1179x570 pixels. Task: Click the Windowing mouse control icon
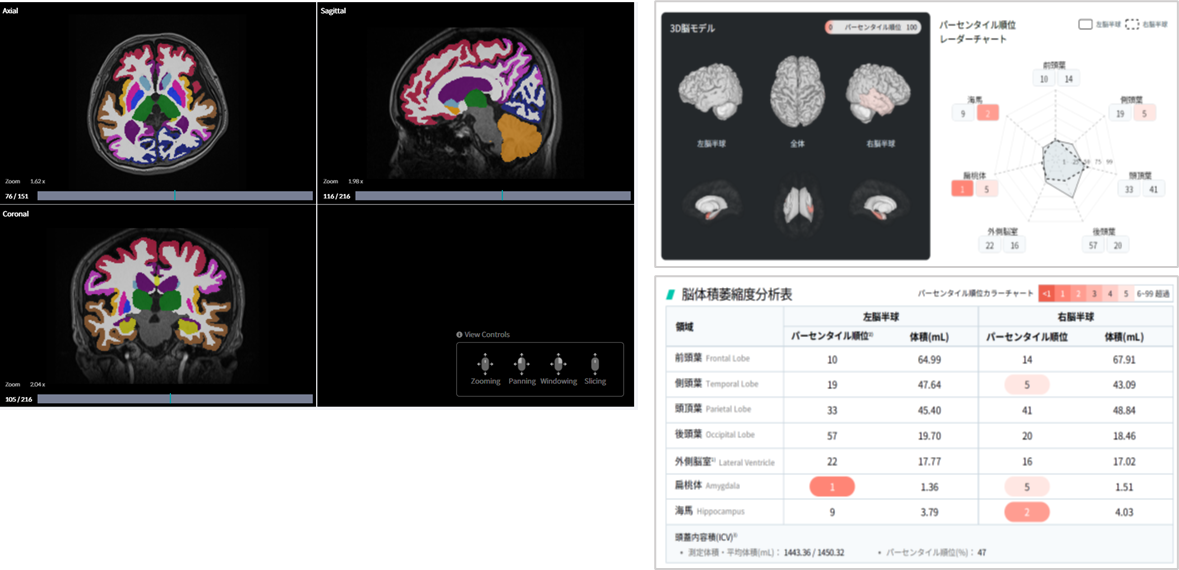[x=558, y=364]
